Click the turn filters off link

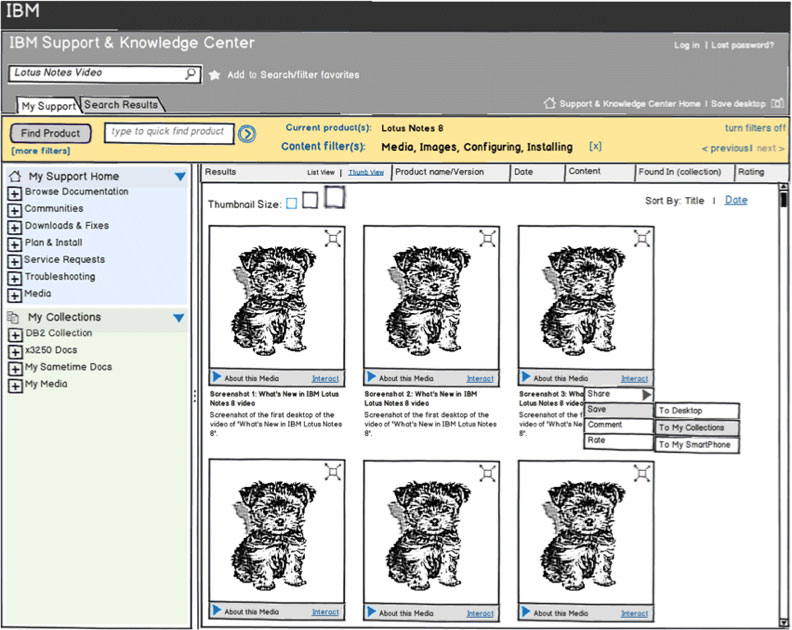[755, 128]
